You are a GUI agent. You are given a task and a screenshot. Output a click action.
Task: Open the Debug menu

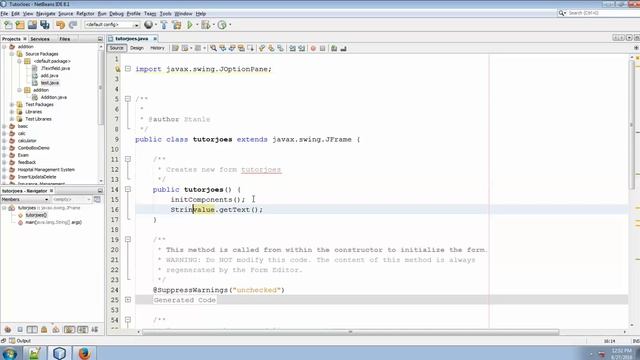(116, 13)
